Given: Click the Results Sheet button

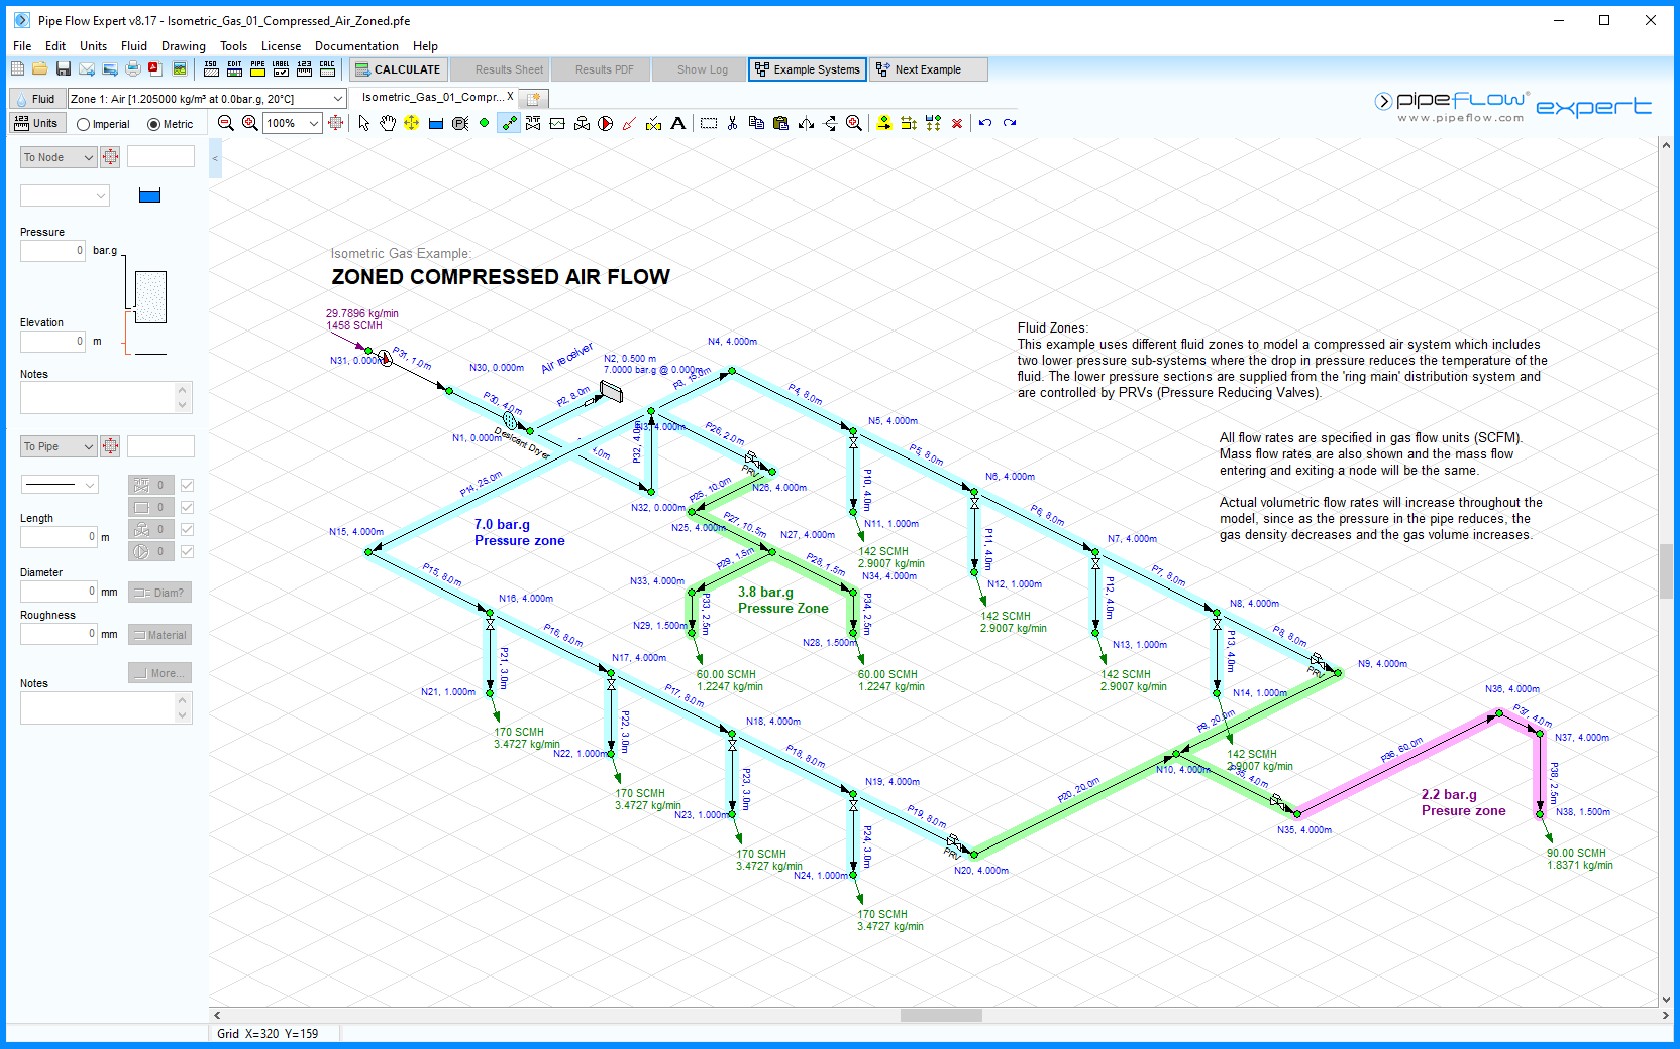Looking at the screenshot, I should (500, 69).
